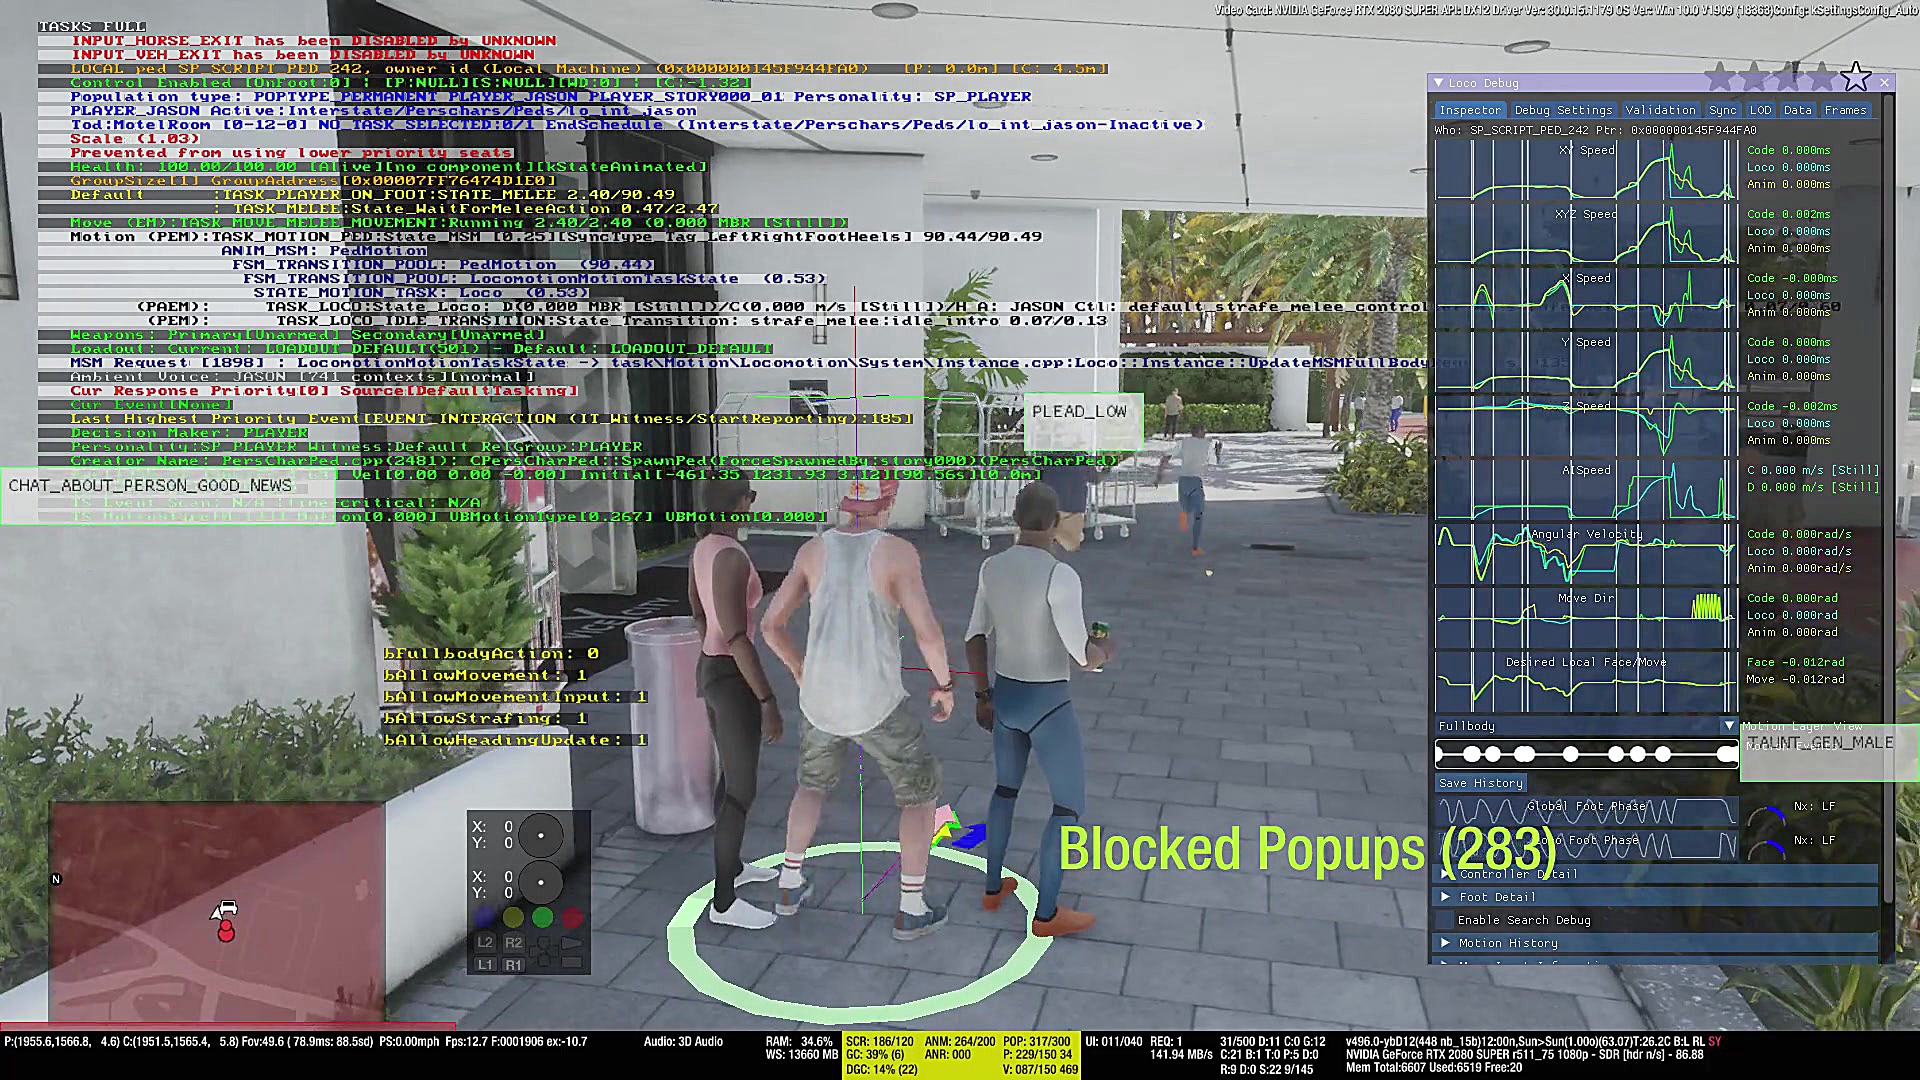Image resolution: width=1920 pixels, height=1080 pixels.
Task: Click the TASKS FULL header text
Action: (92, 26)
